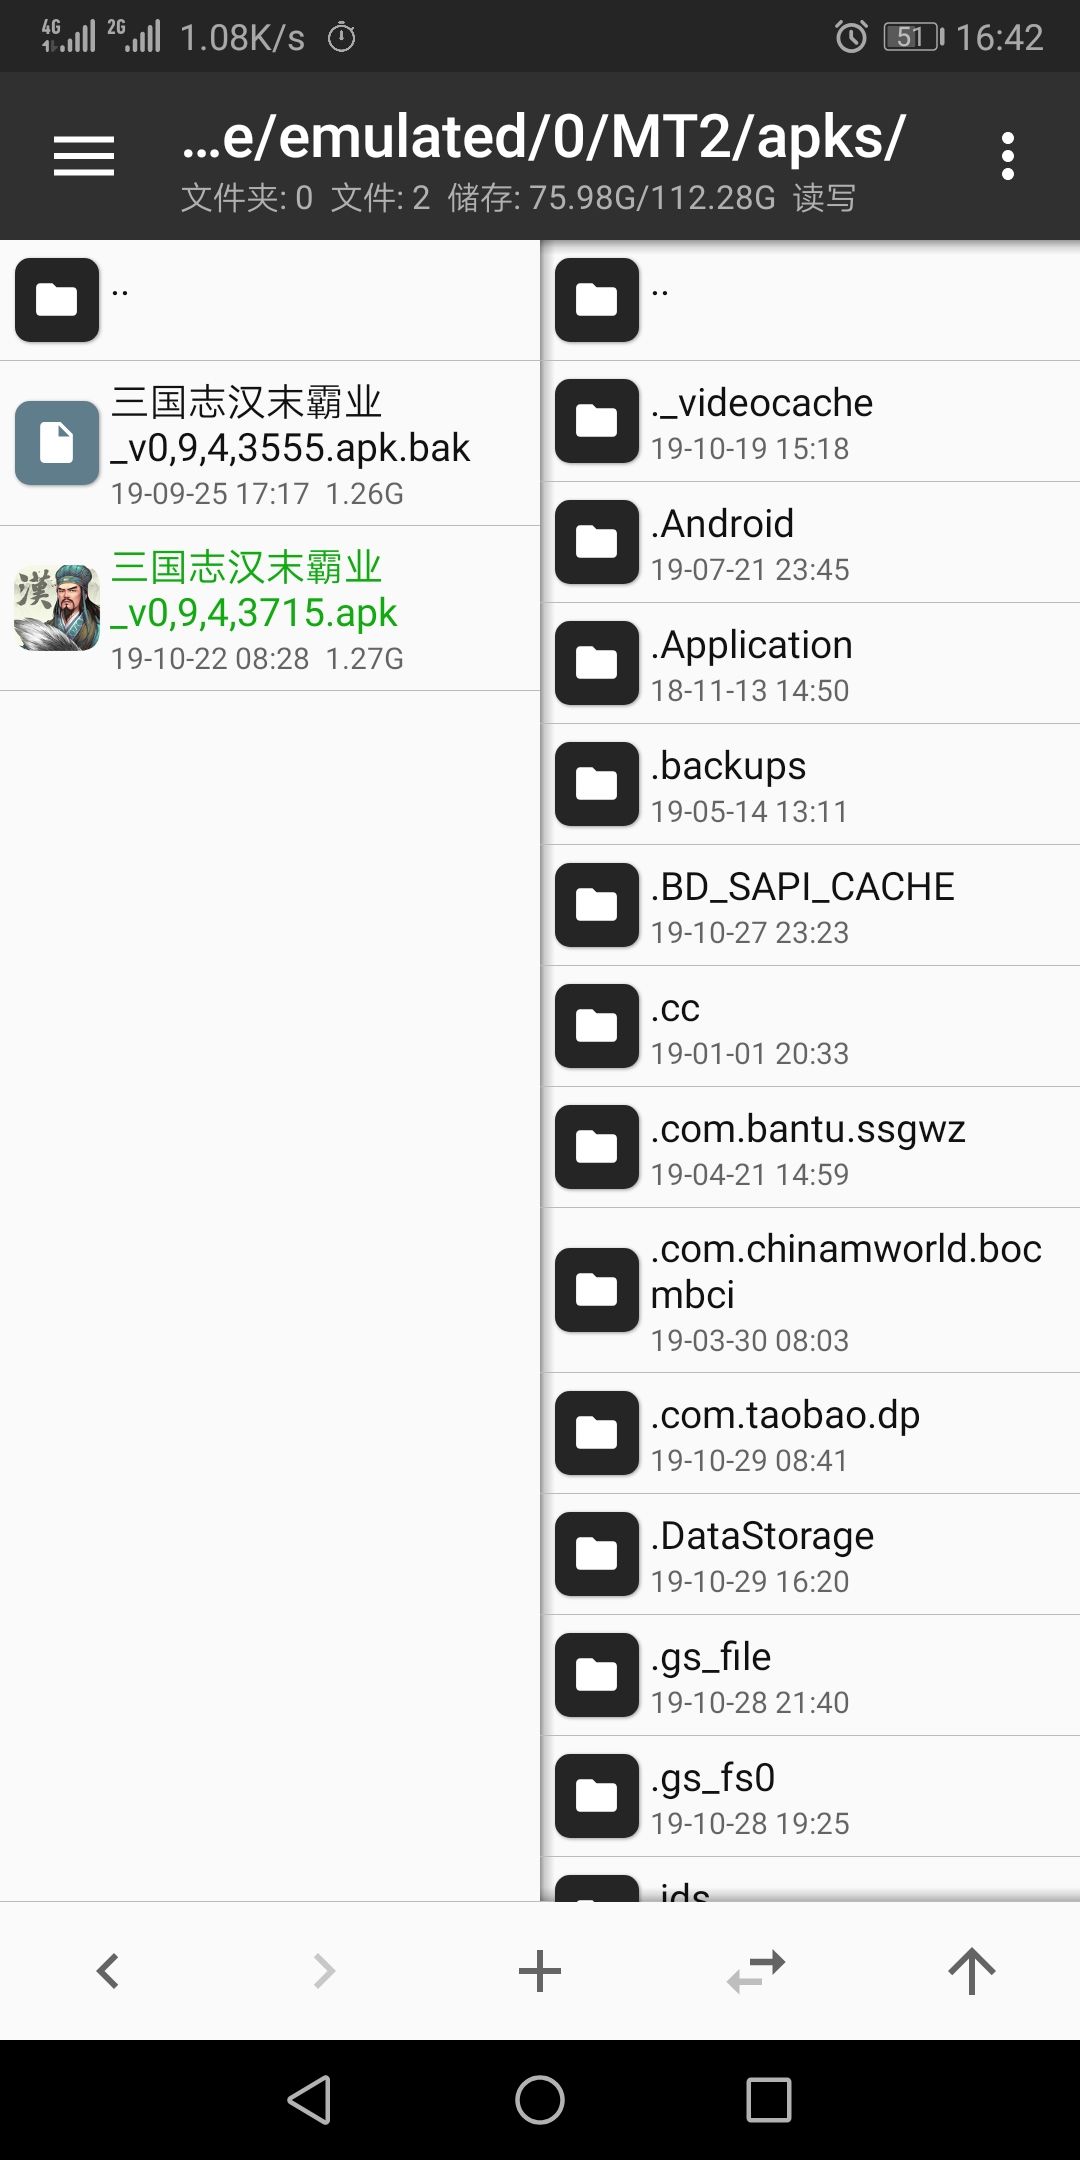Swap panels using the exchange arrows icon
Viewport: 1080px width, 2160px height.
755,1970
